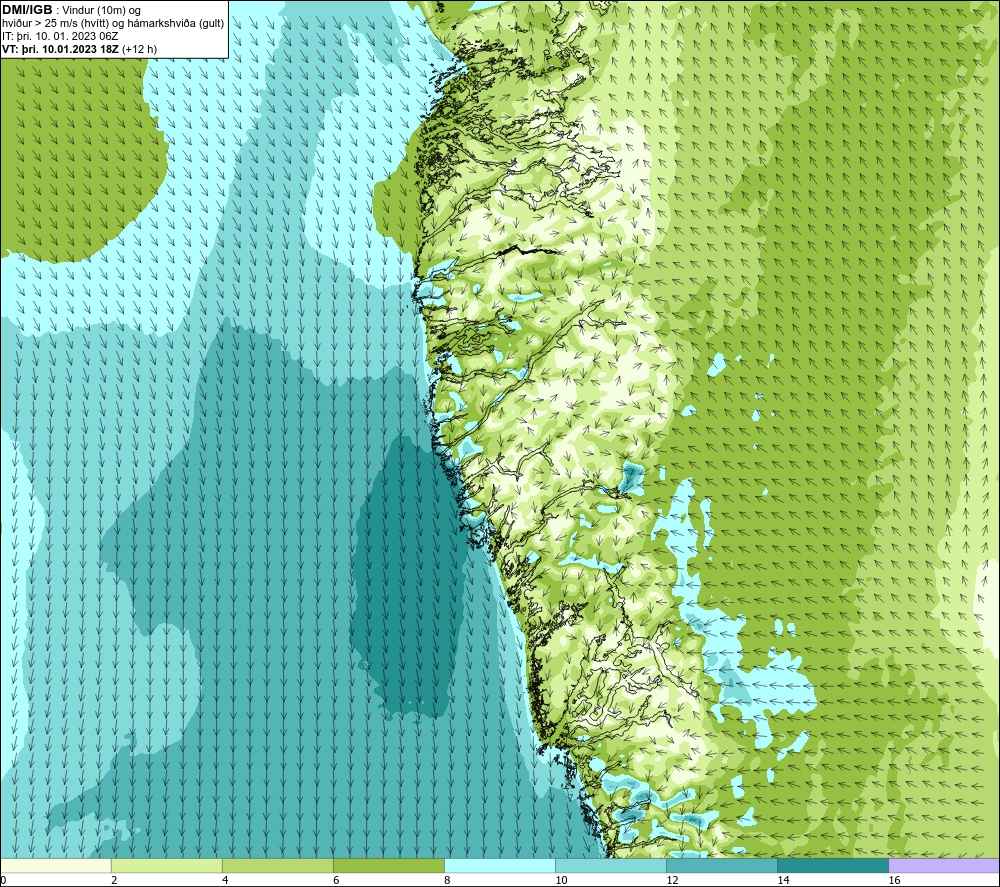Click the '(+12 h)' forecast offset text
1000x887 pixels.
coord(139,49)
